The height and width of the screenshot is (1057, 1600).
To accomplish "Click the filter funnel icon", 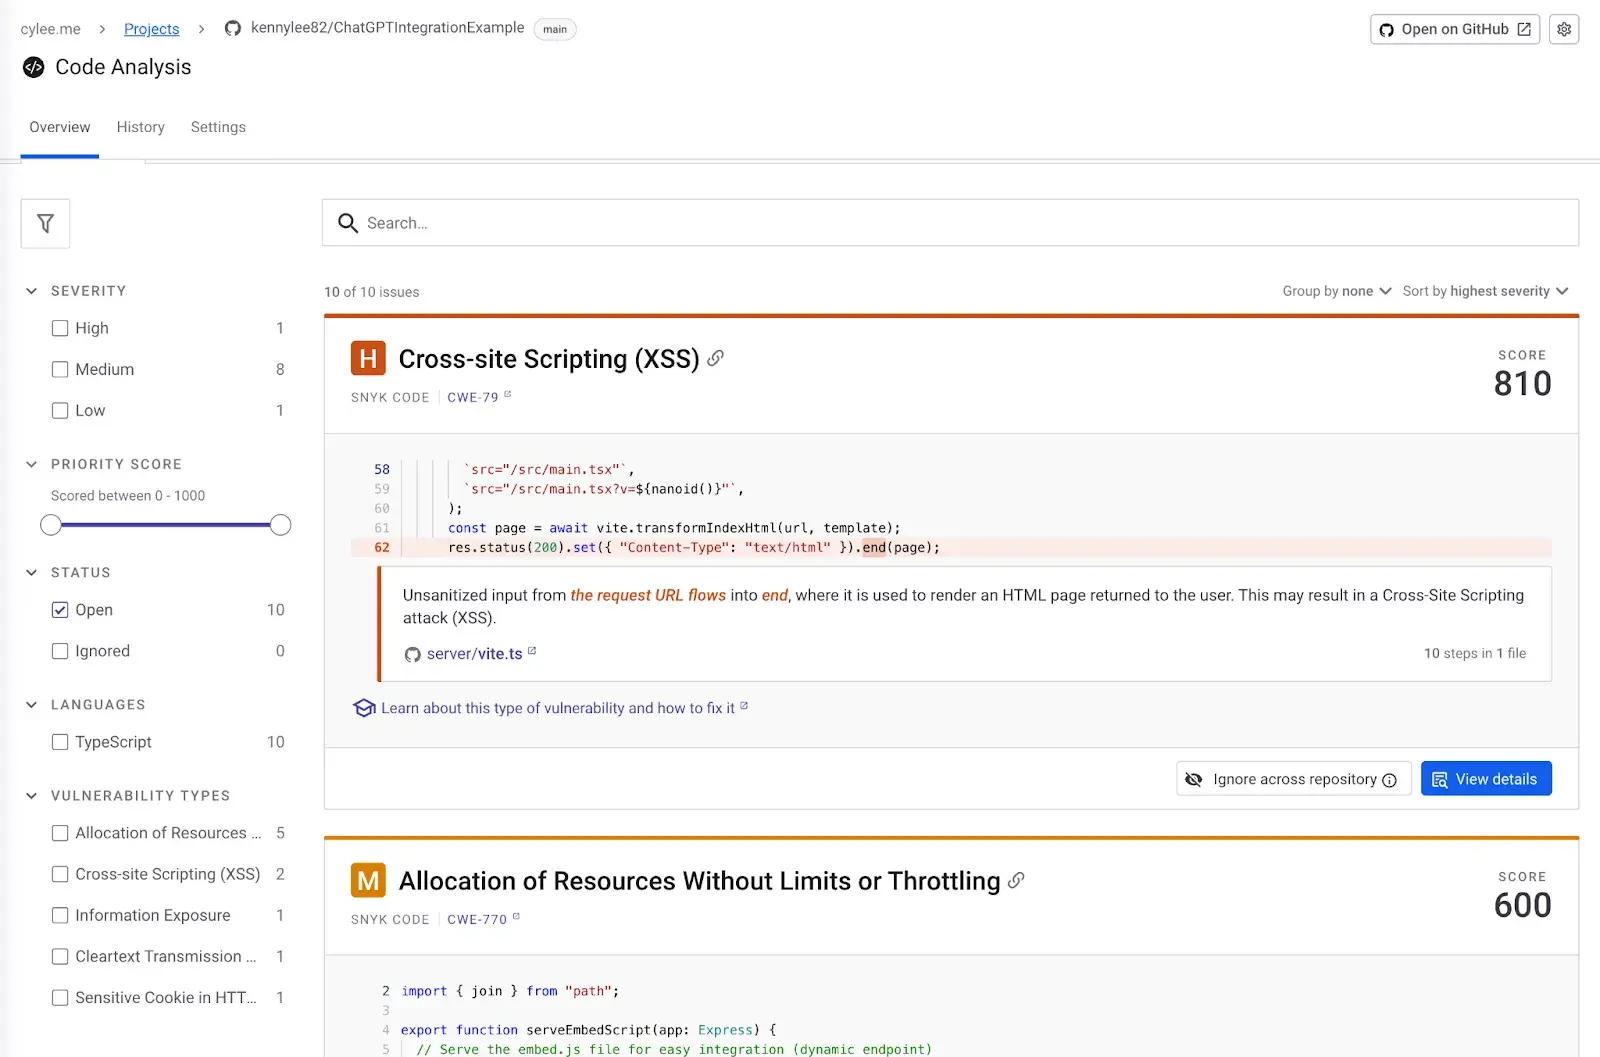I will [x=45, y=224].
